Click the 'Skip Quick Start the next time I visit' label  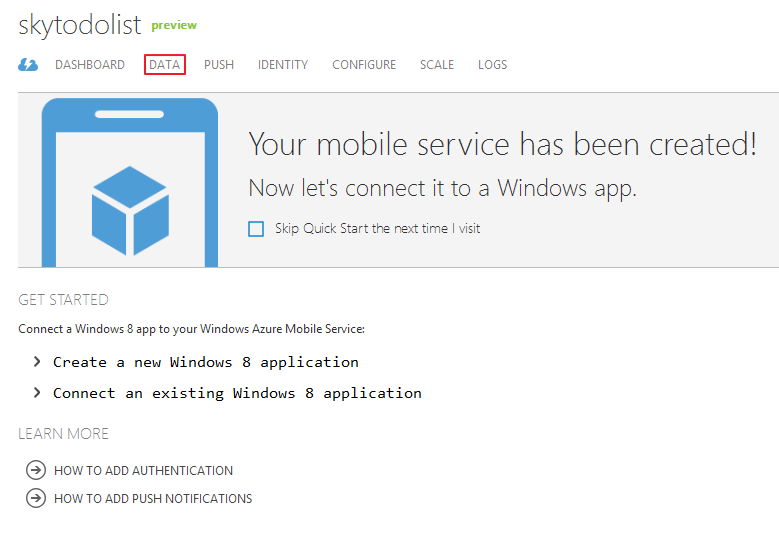378,229
